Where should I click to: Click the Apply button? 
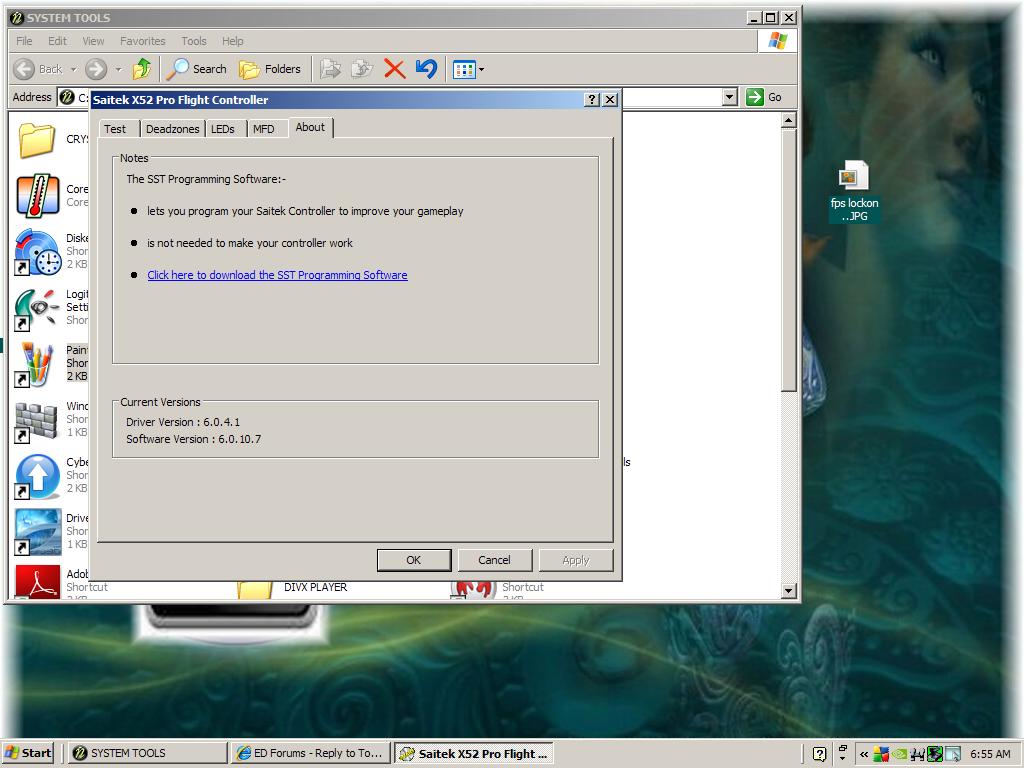click(575, 560)
